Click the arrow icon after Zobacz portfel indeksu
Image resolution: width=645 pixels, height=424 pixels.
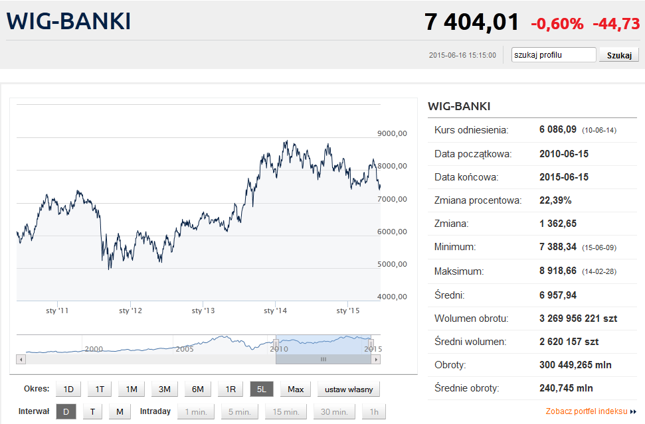coord(634,411)
